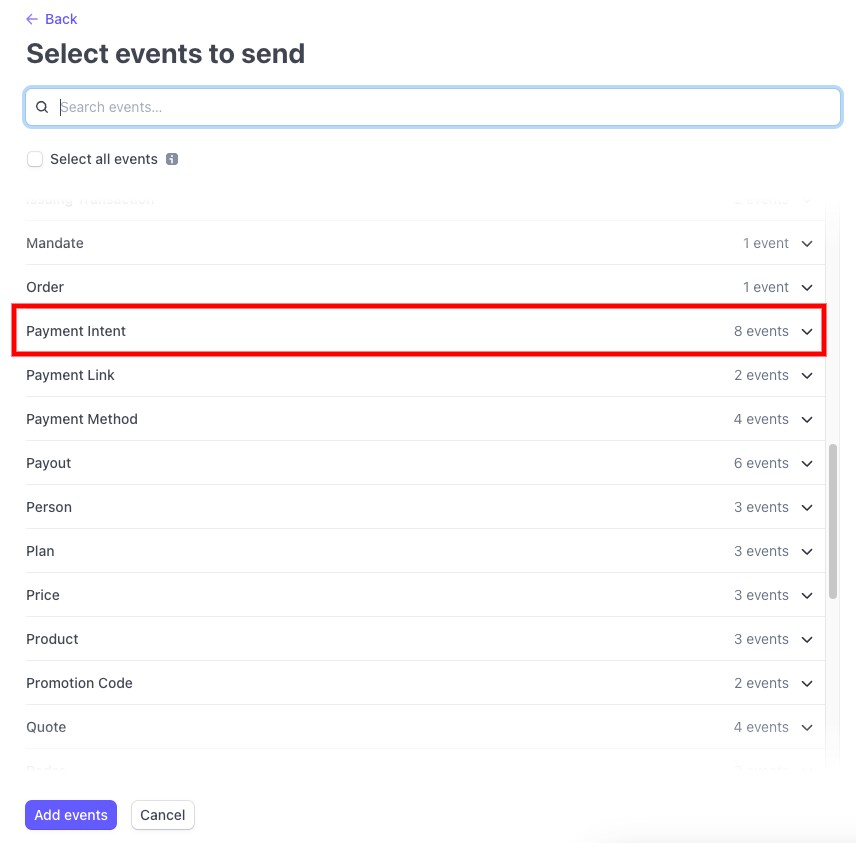
Task: Expand the Payment Link chevron
Action: coord(807,376)
